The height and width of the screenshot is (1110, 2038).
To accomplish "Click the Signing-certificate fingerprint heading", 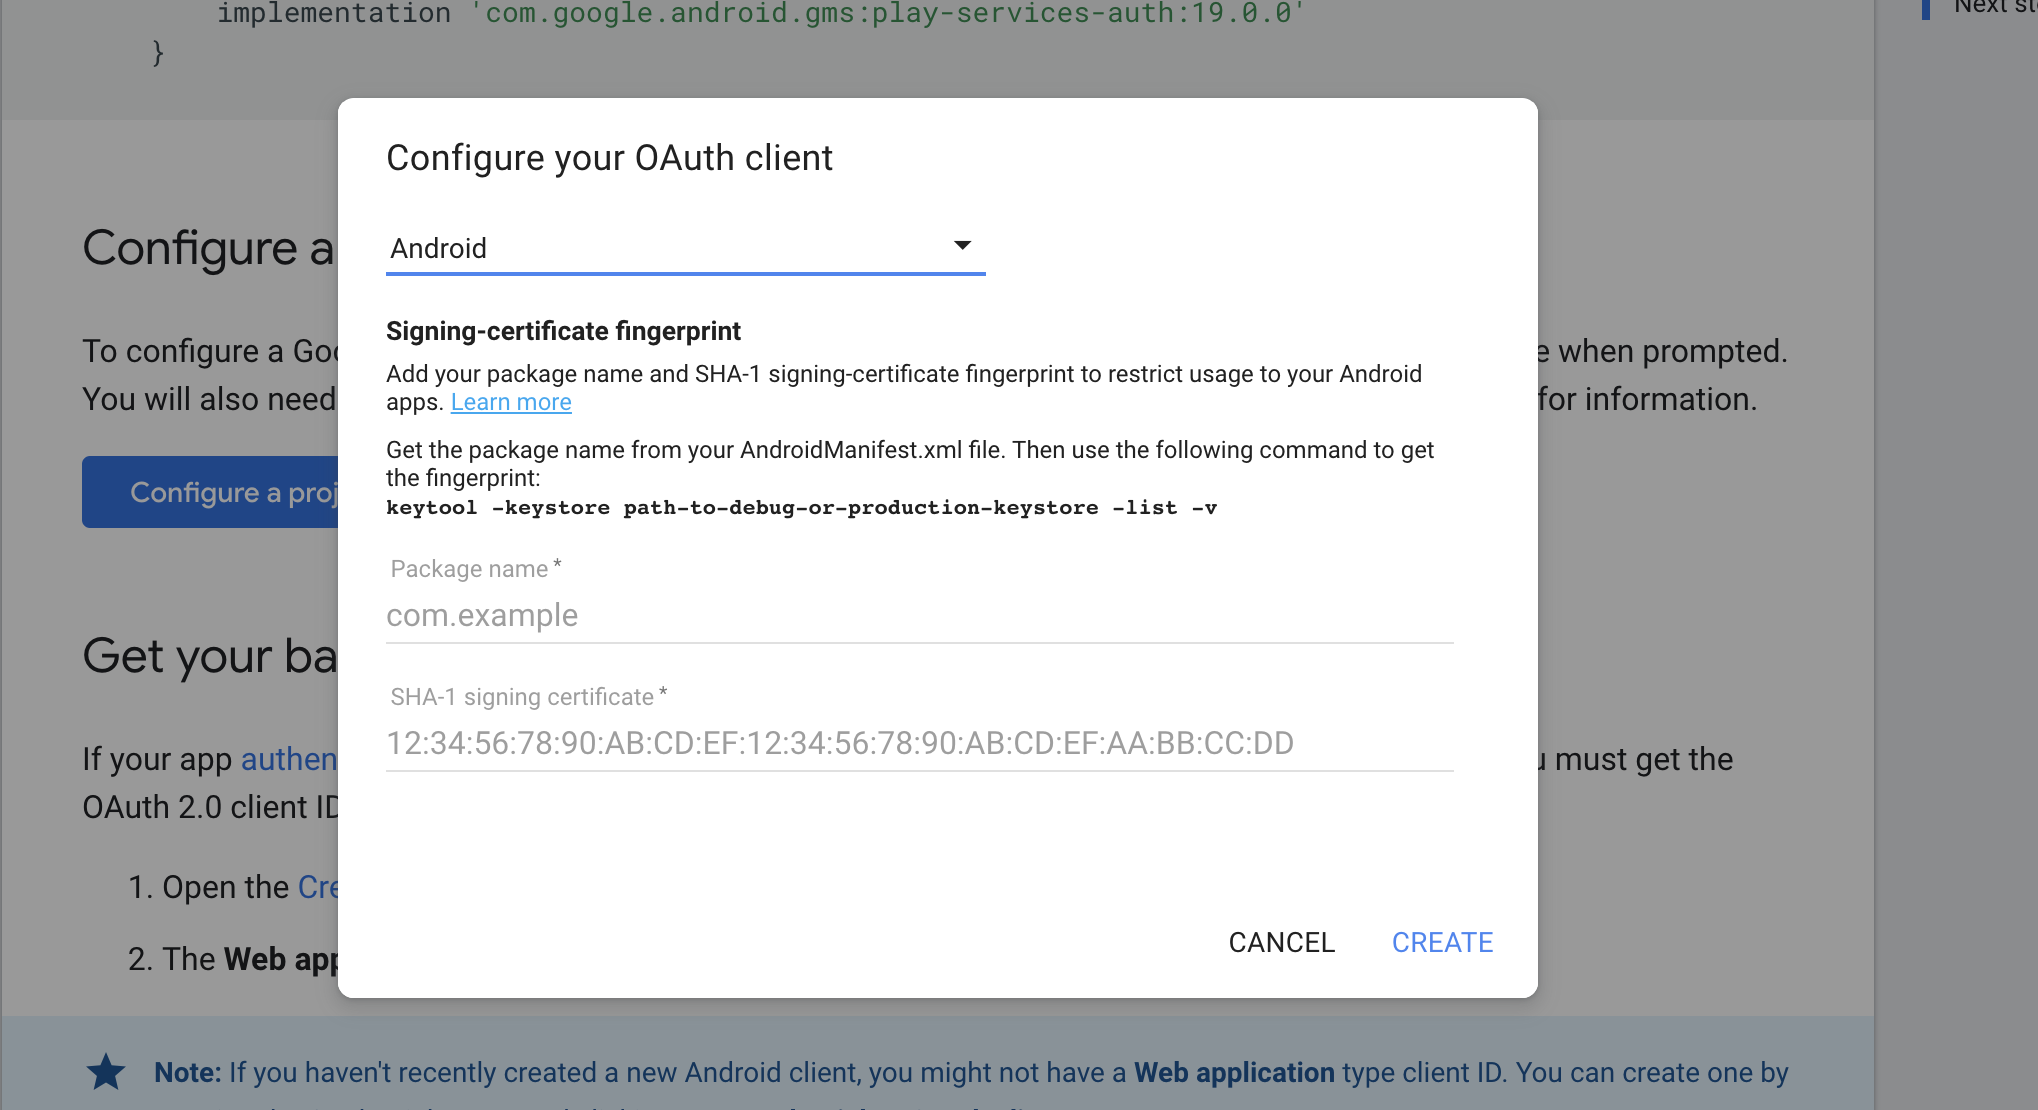I will (x=563, y=331).
